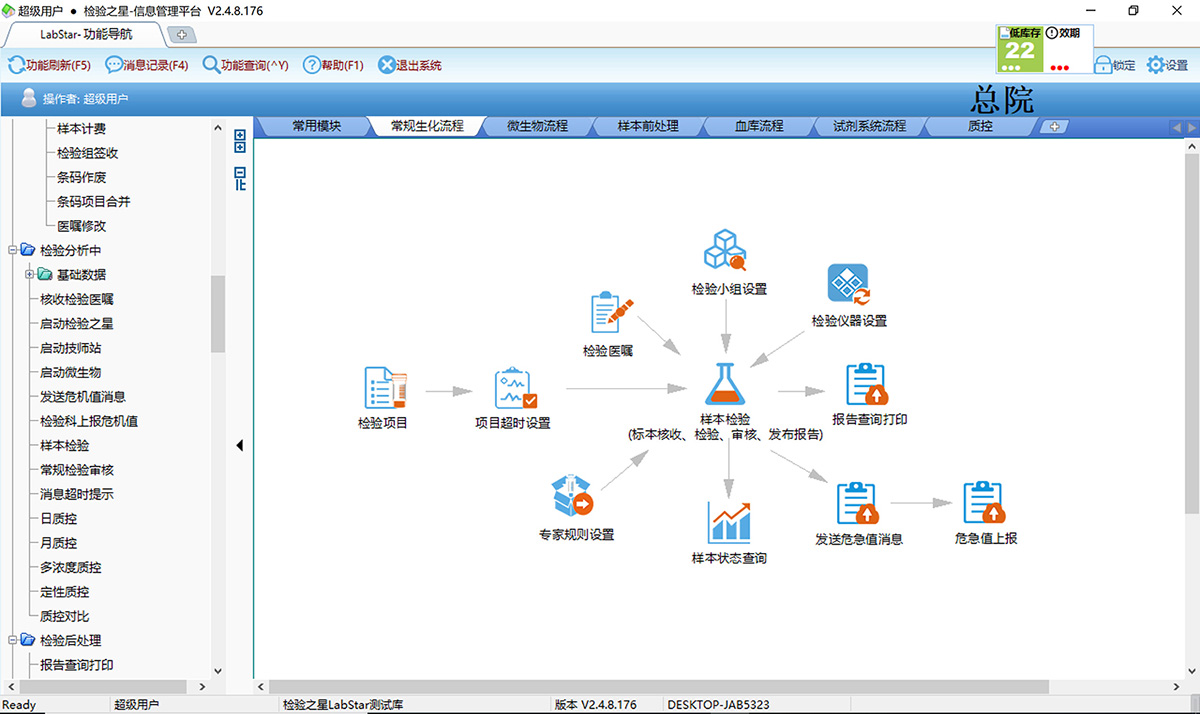Open the 检验医嘱 clipboard icon
Viewport: 1200px width, 714px height.
click(x=611, y=314)
